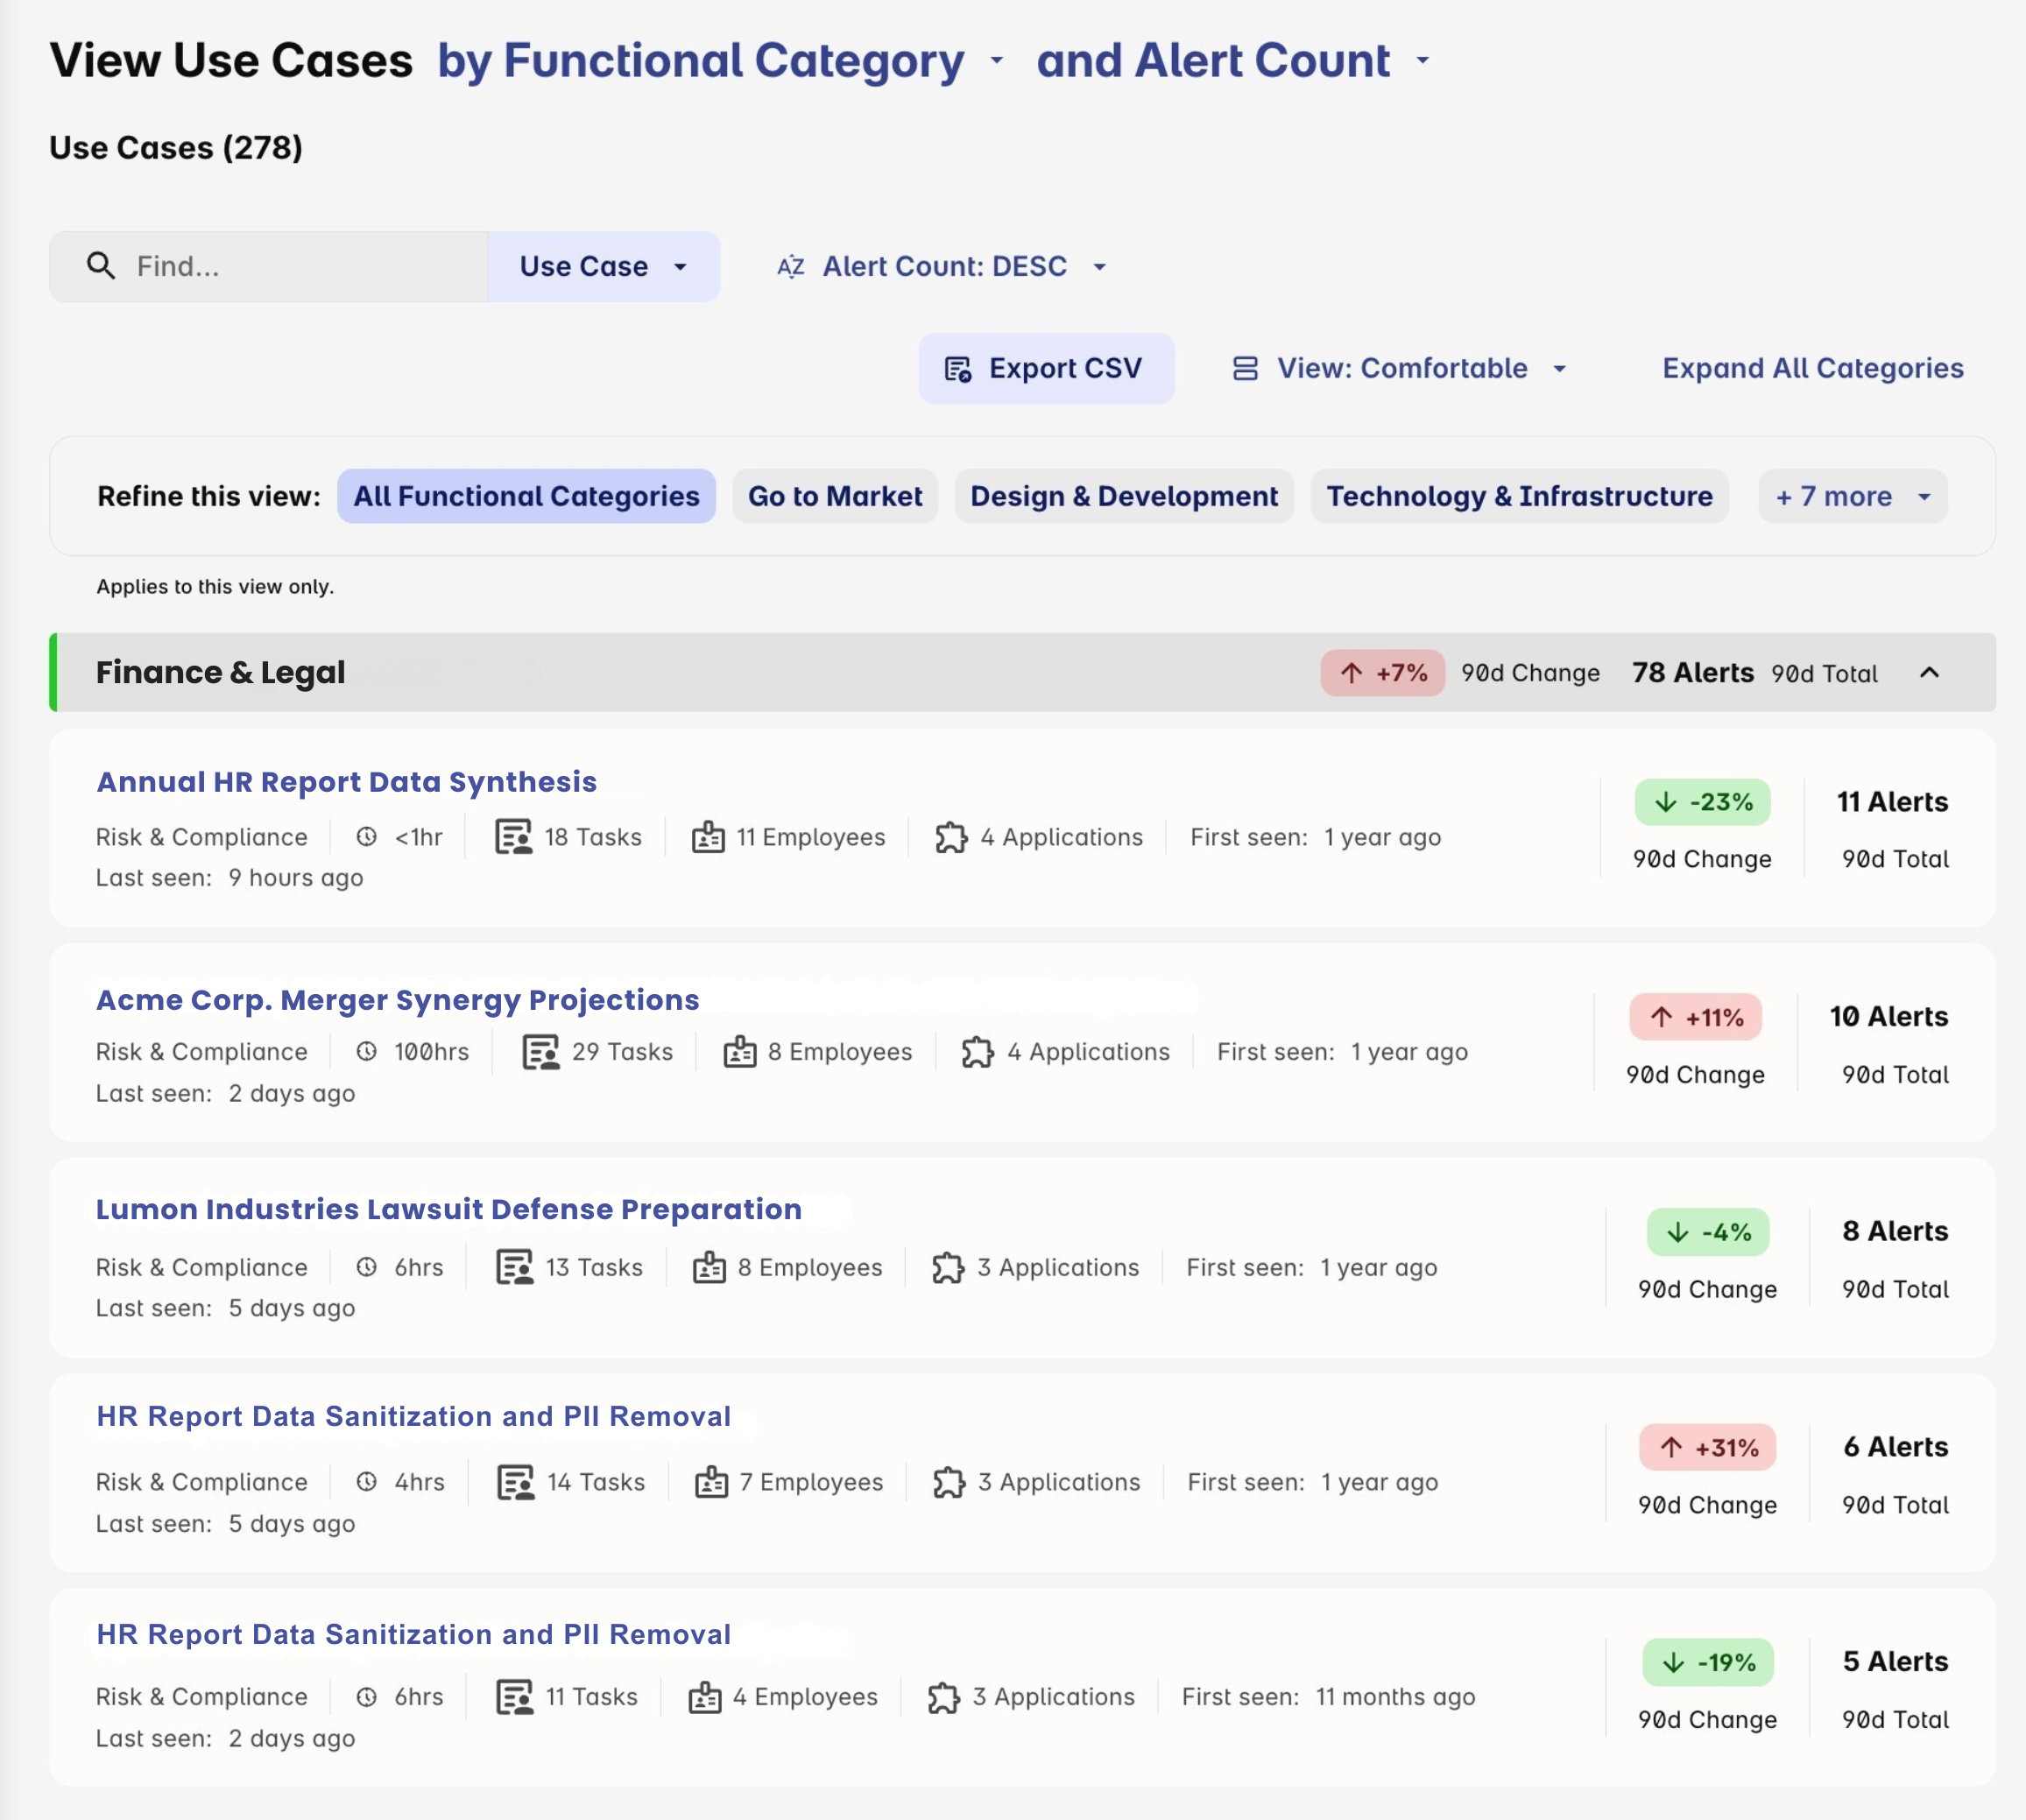Select Design & Development filter chip
Screen dimensions: 2026x1820
pyautogui.click(x=1124, y=496)
